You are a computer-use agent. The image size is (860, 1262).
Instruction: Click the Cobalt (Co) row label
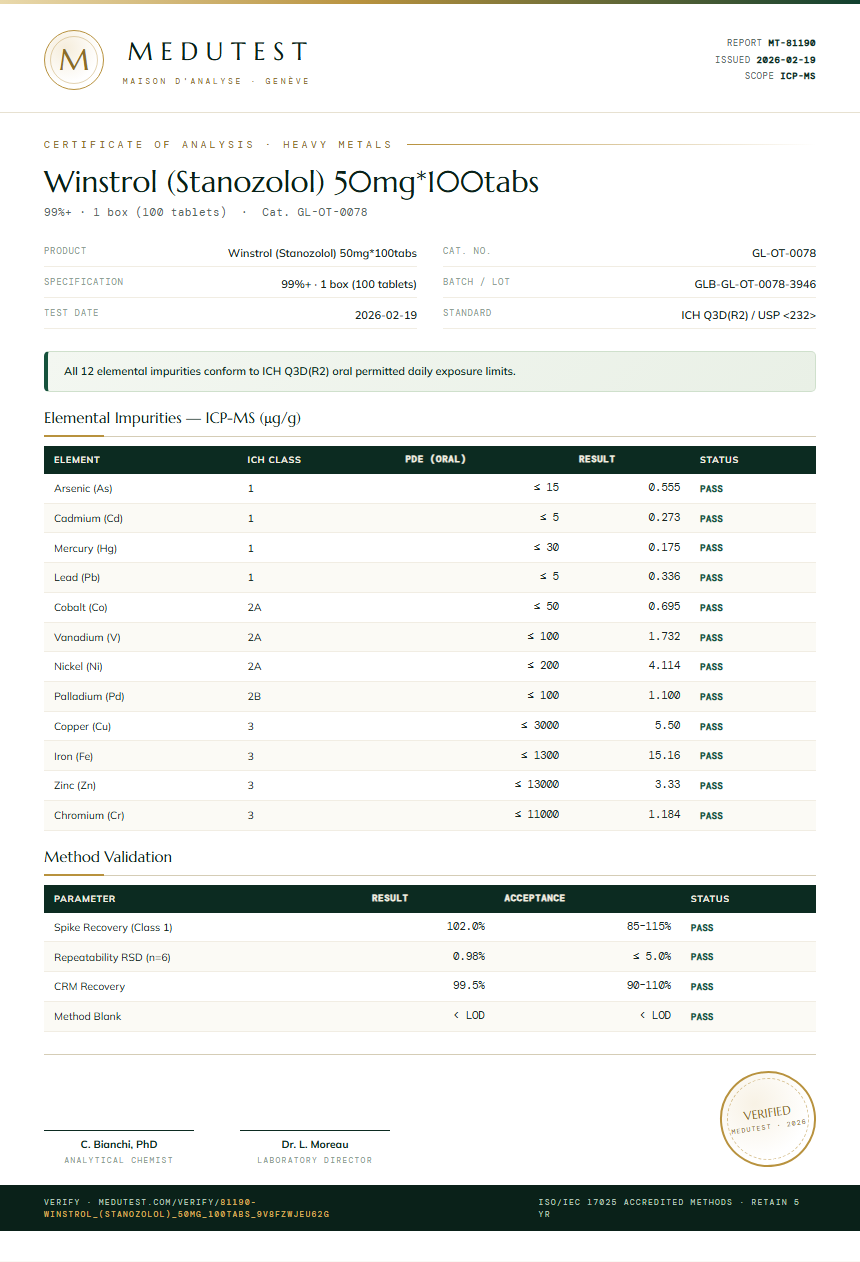point(80,608)
